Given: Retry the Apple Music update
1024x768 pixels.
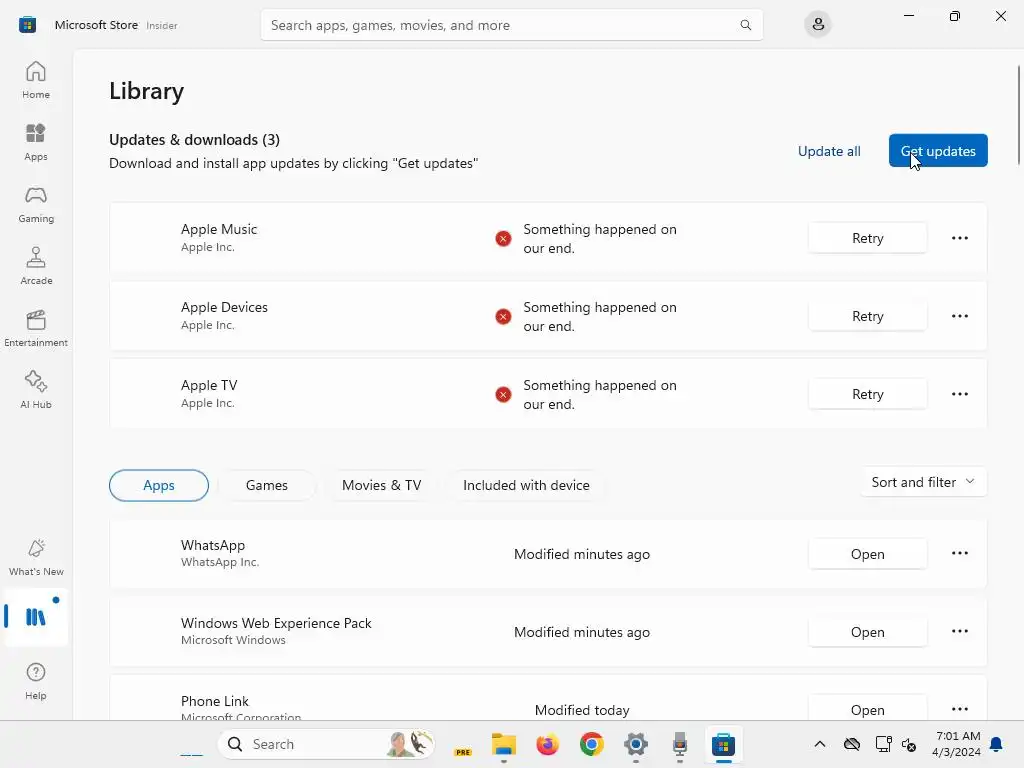Looking at the screenshot, I should pyautogui.click(x=867, y=238).
